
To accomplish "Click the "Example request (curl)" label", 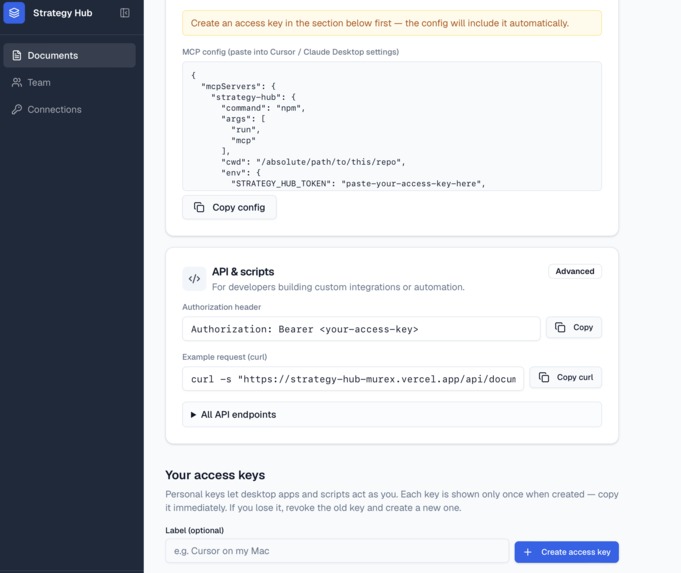I will 225,357.
